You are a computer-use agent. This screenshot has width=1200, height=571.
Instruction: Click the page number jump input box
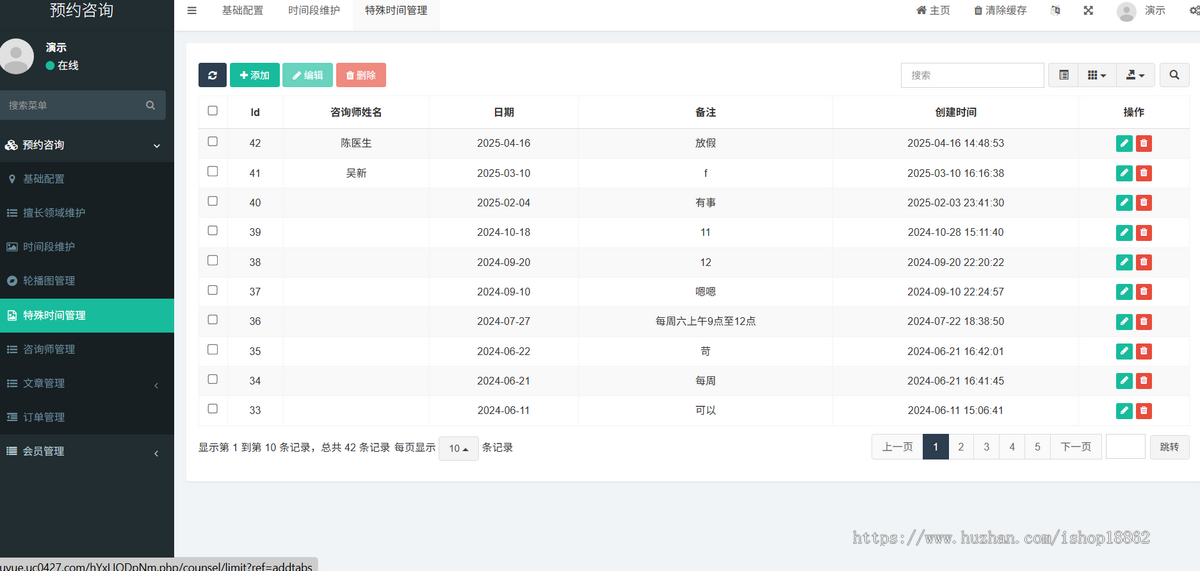click(1125, 447)
